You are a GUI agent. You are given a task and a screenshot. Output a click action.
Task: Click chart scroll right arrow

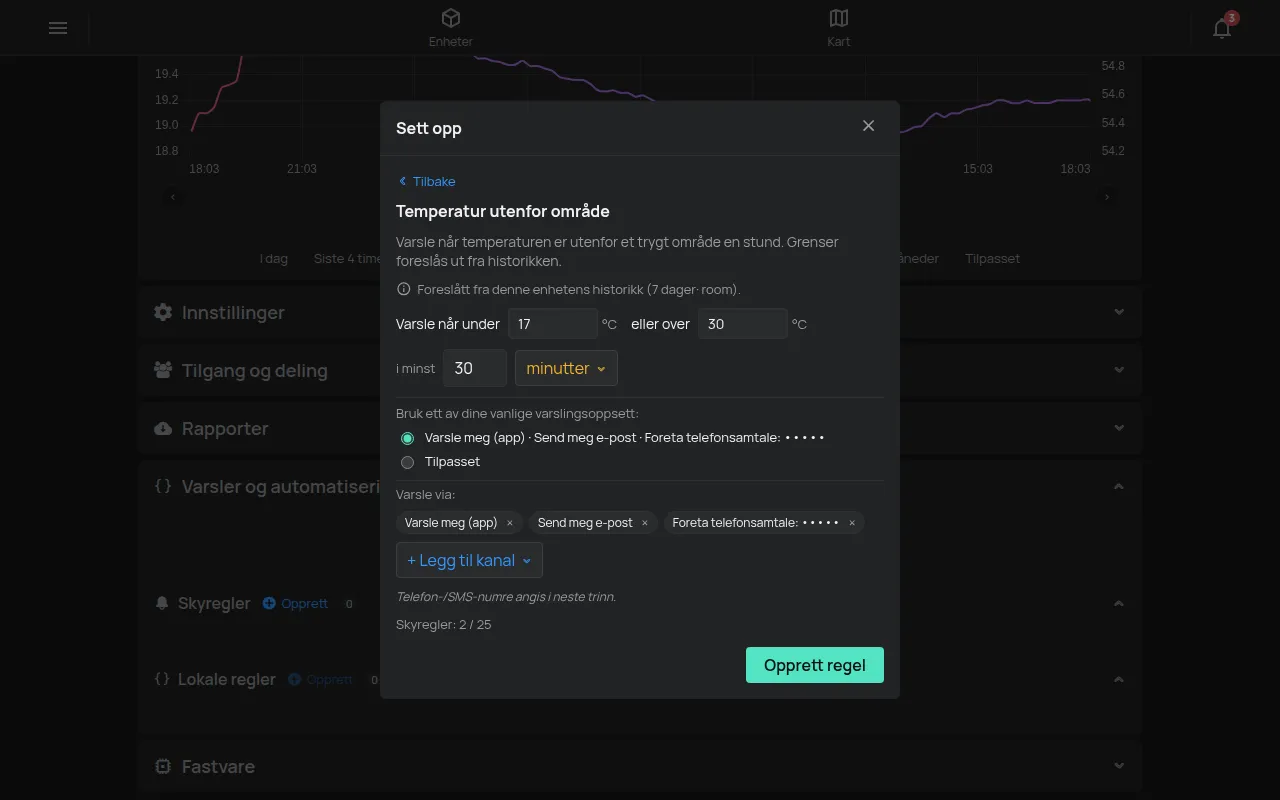(x=1107, y=197)
